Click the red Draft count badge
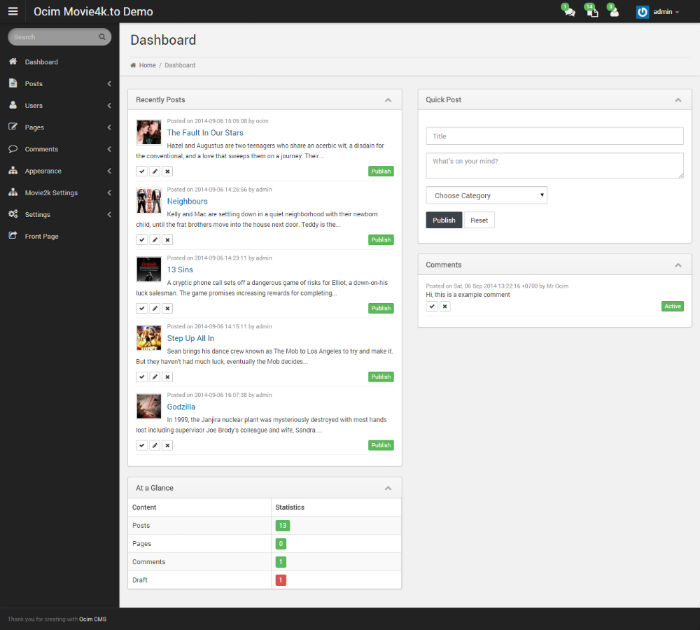The width and height of the screenshot is (700, 630). point(281,580)
